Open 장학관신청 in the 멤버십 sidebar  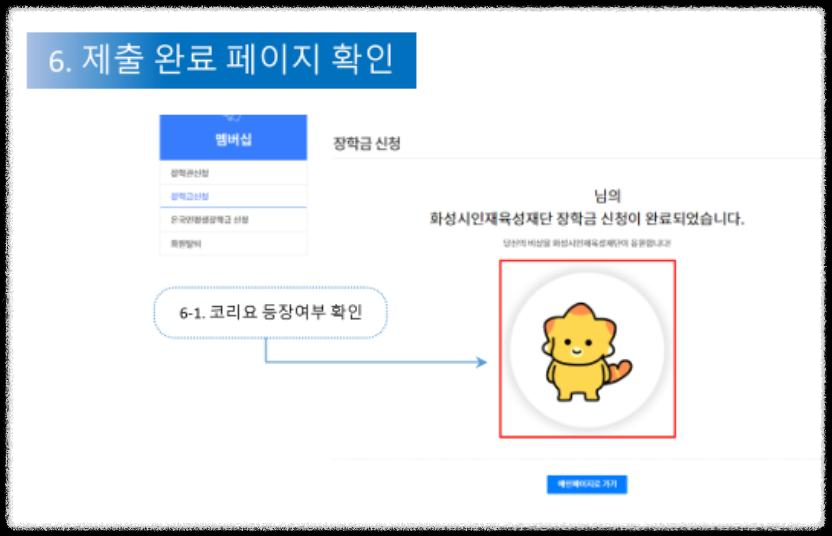(x=233, y=173)
